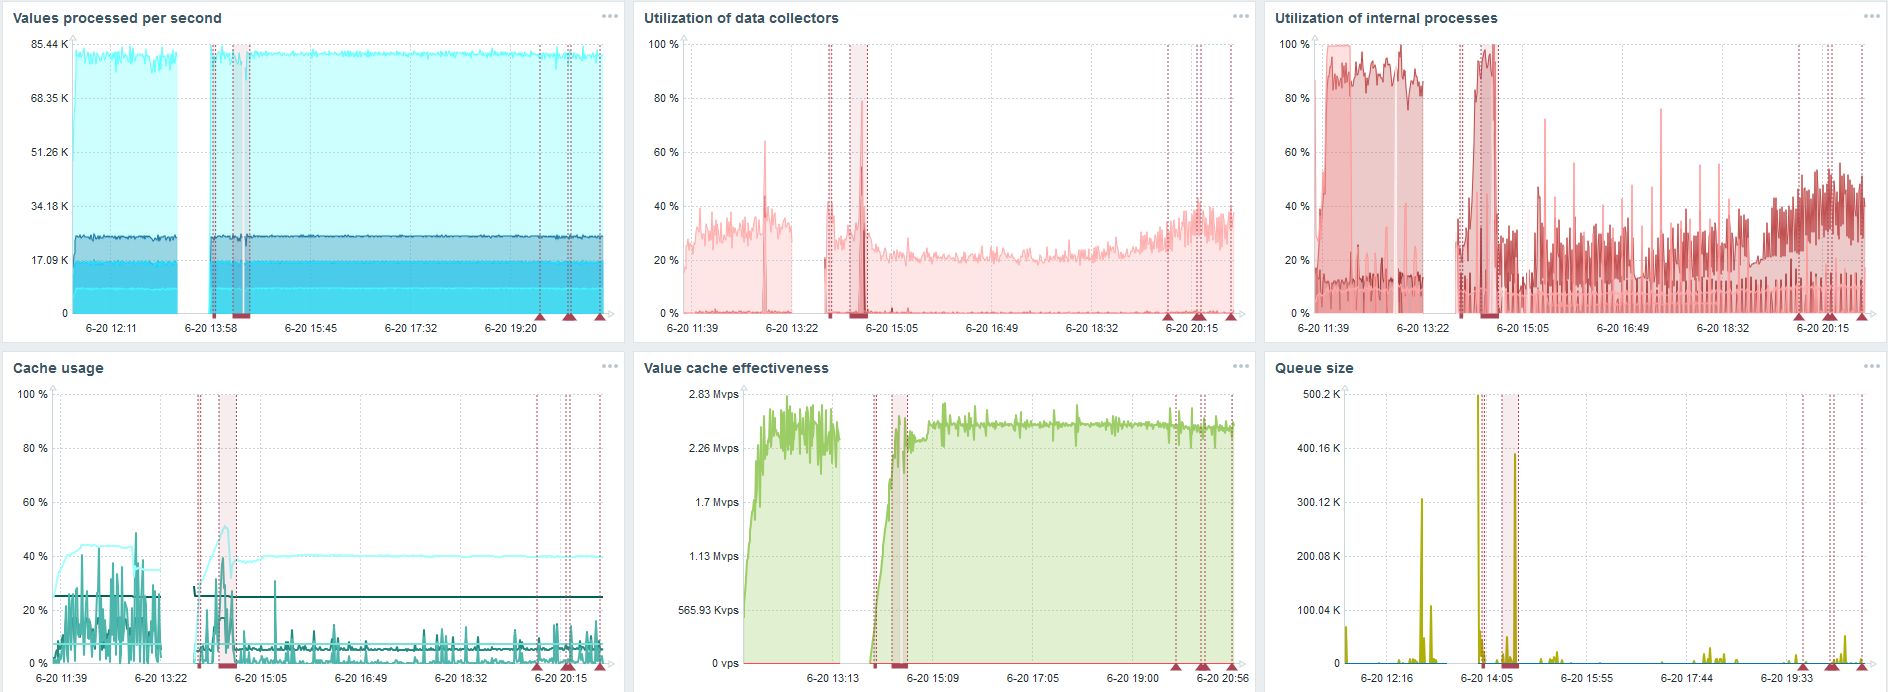Click 6-20 12:16 time label in Queue size graph
Image resolution: width=1888 pixels, height=692 pixels.
[x=1387, y=678]
